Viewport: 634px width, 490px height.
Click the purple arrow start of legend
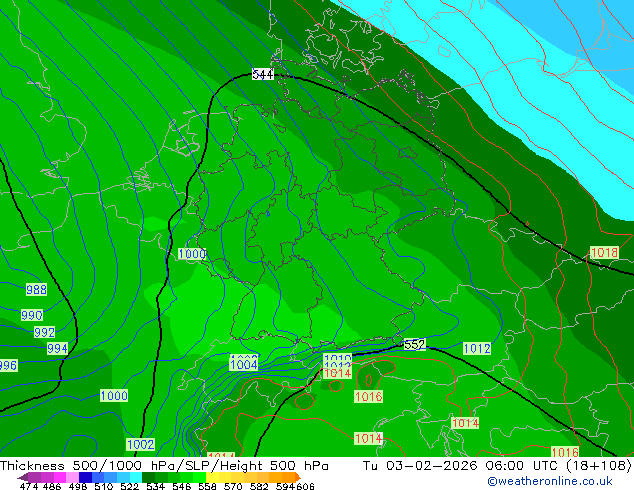point(23,477)
